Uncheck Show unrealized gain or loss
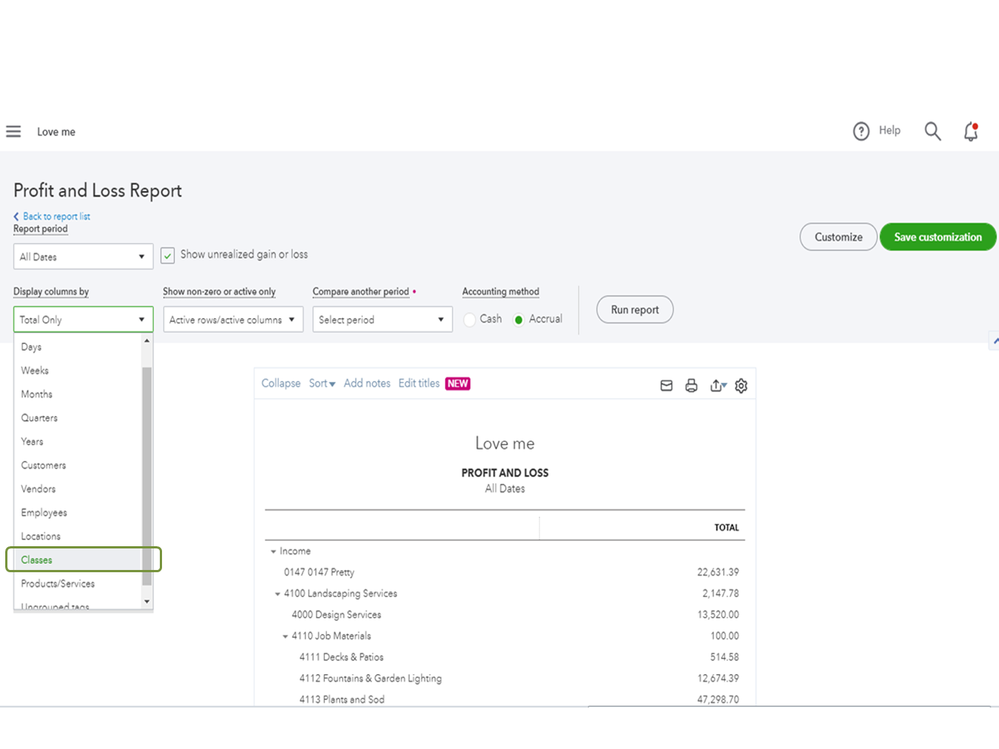Viewport: 999px width, 749px height. click(167, 255)
